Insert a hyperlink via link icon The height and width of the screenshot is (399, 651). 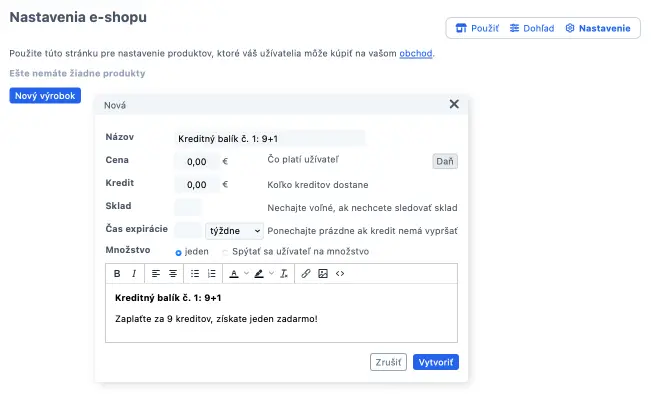pyautogui.click(x=306, y=274)
